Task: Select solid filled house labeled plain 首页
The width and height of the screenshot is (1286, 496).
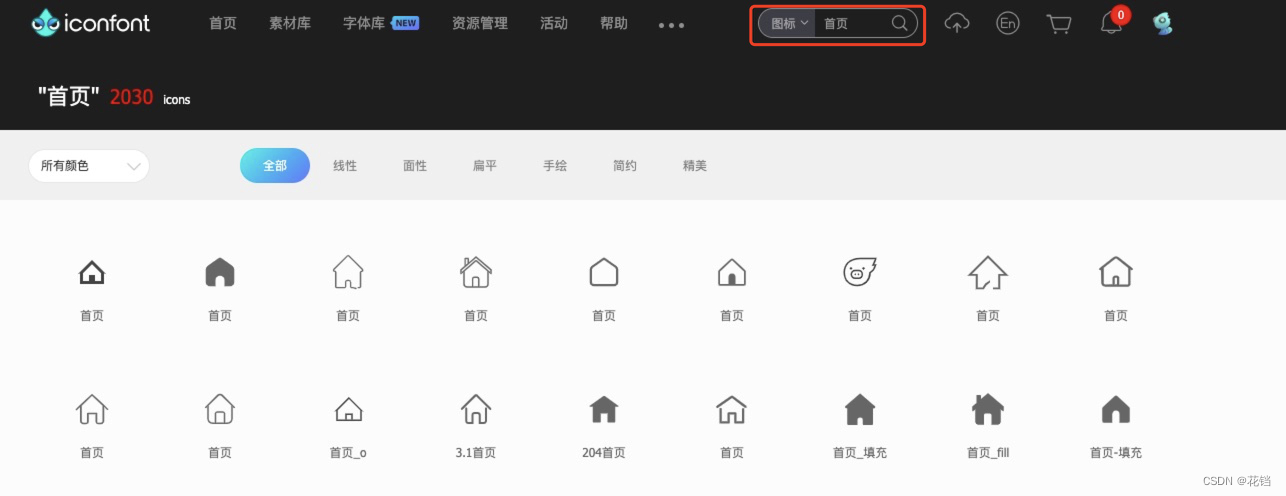Action: 219,271
